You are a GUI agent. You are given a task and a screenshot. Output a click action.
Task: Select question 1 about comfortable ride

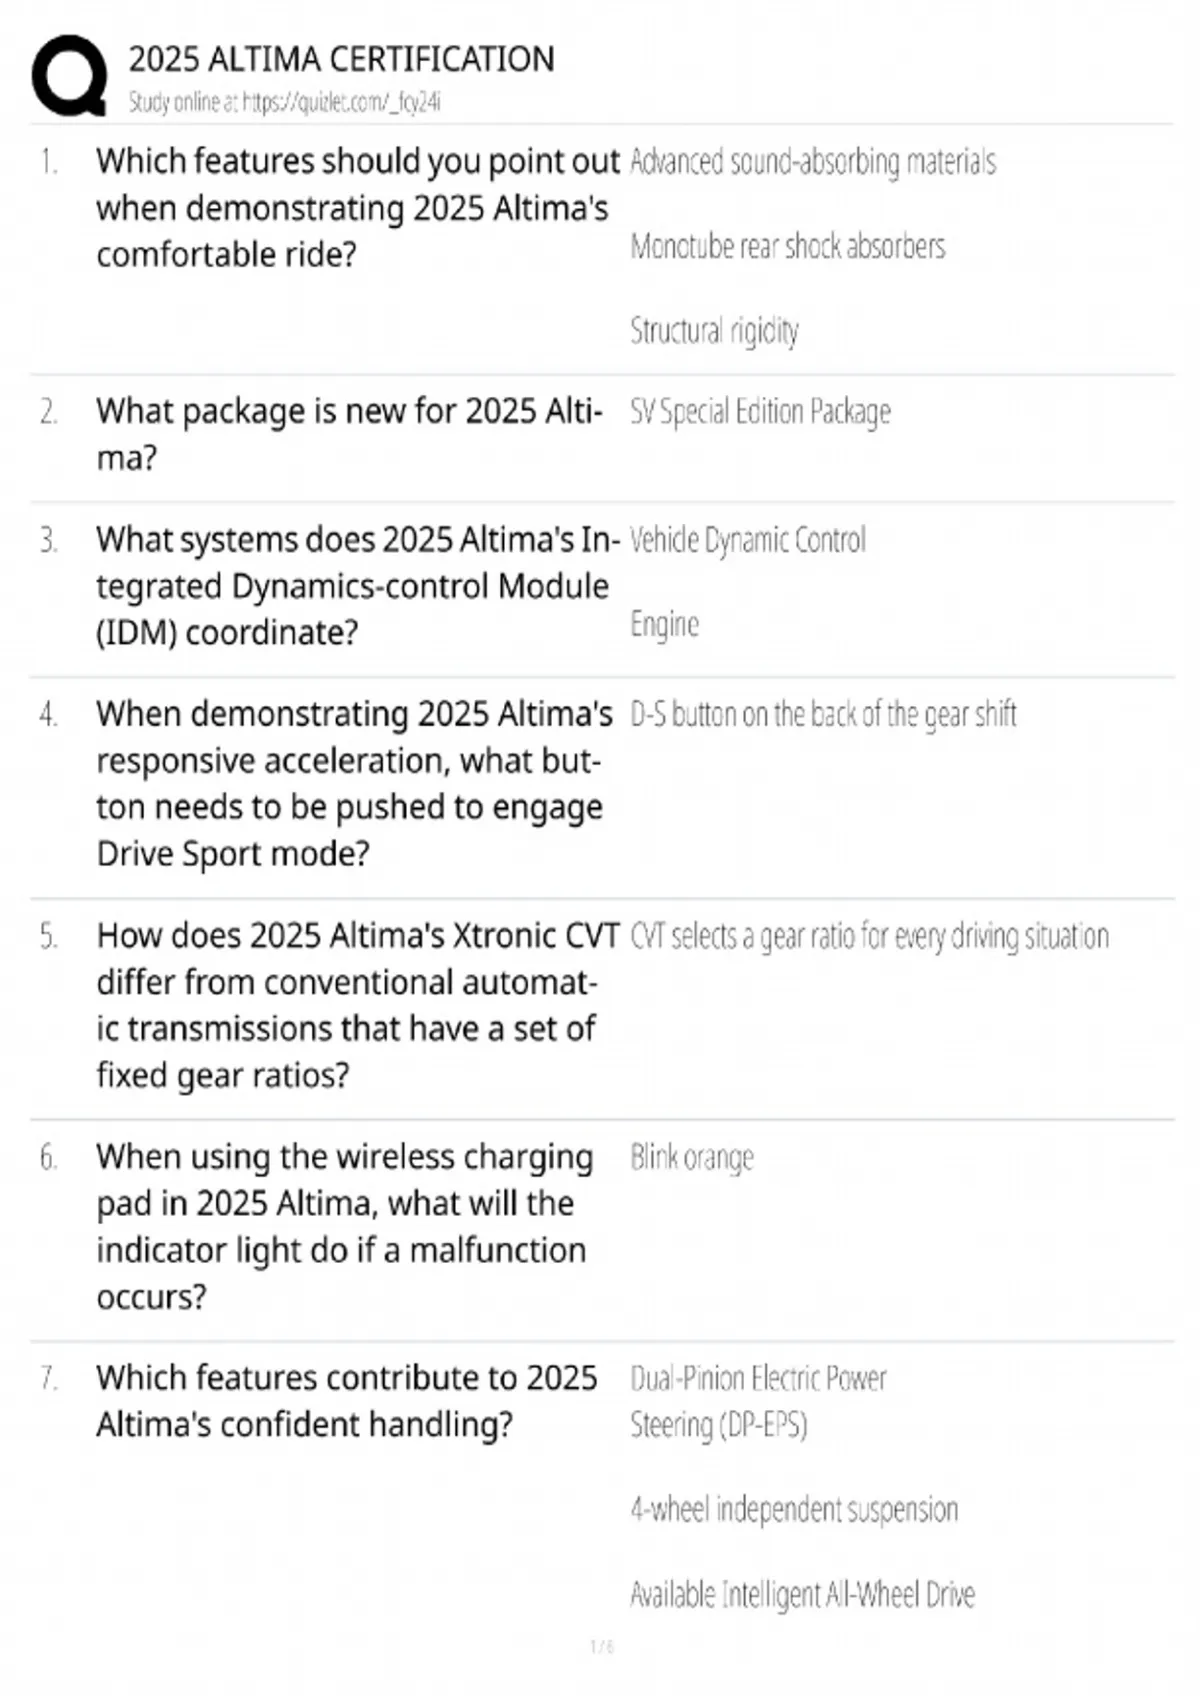358,208
